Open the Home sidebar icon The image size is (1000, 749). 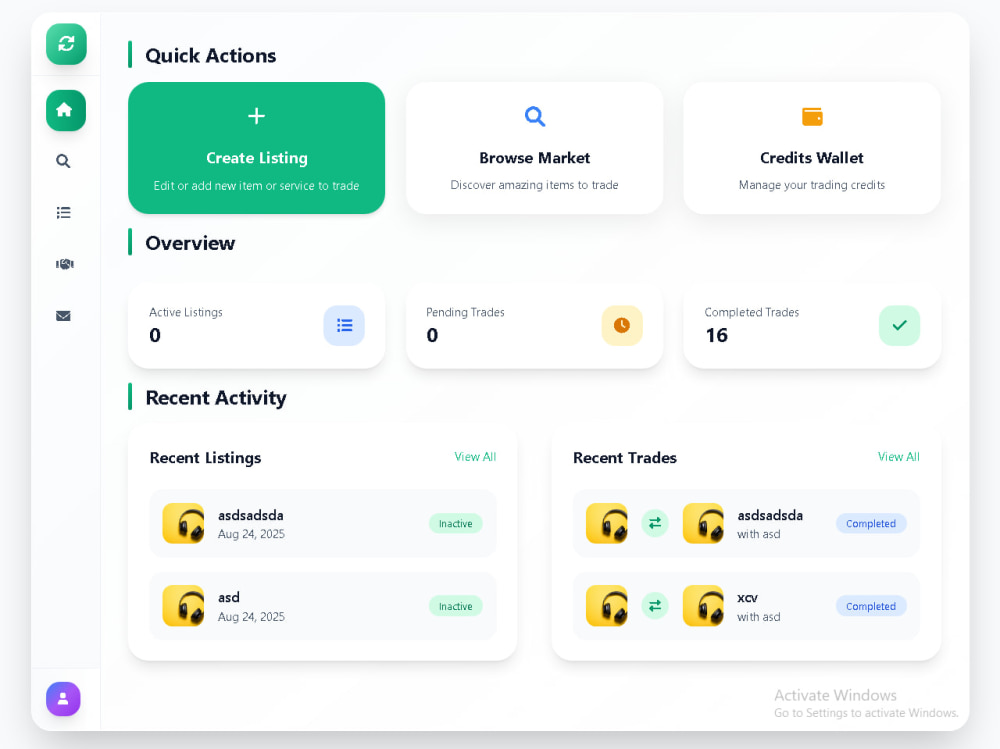(x=66, y=110)
